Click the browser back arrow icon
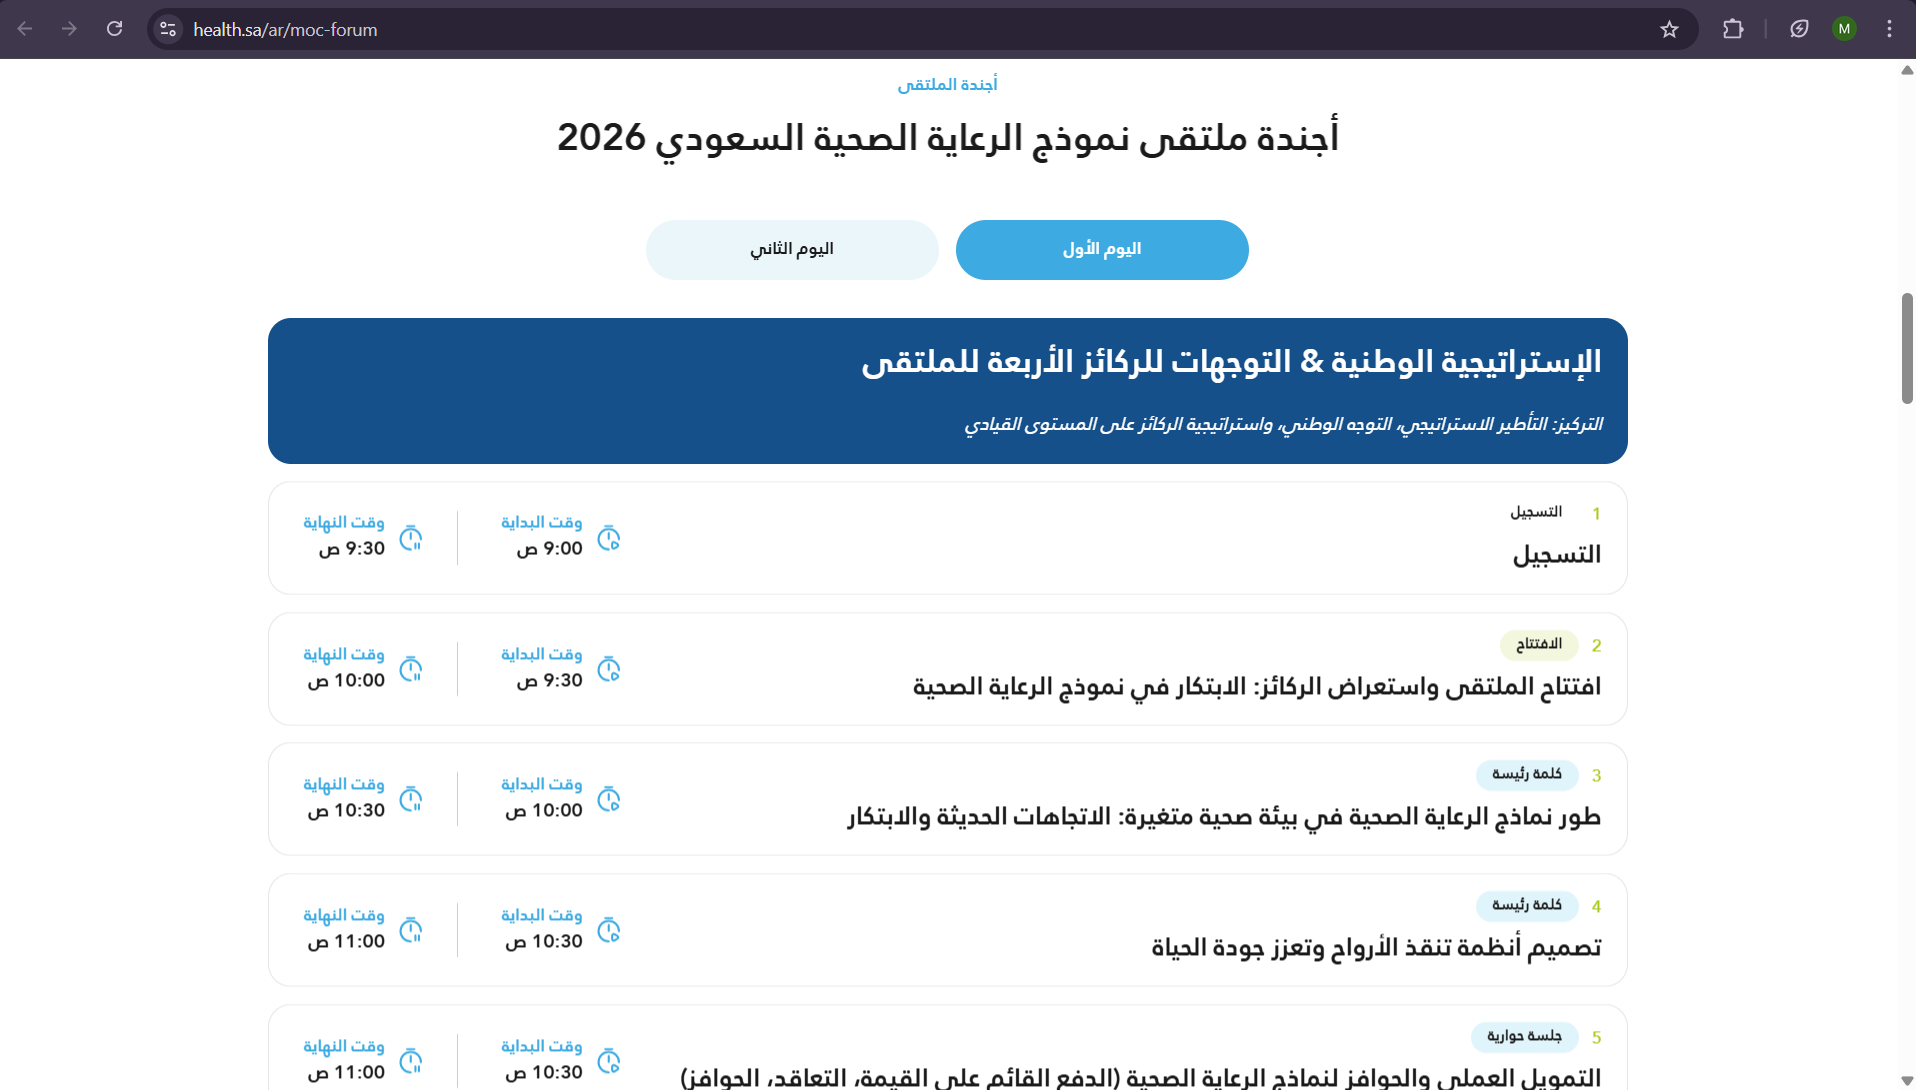Image resolution: width=1916 pixels, height=1090 pixels. pyautogui.click(x=25, y=29)
